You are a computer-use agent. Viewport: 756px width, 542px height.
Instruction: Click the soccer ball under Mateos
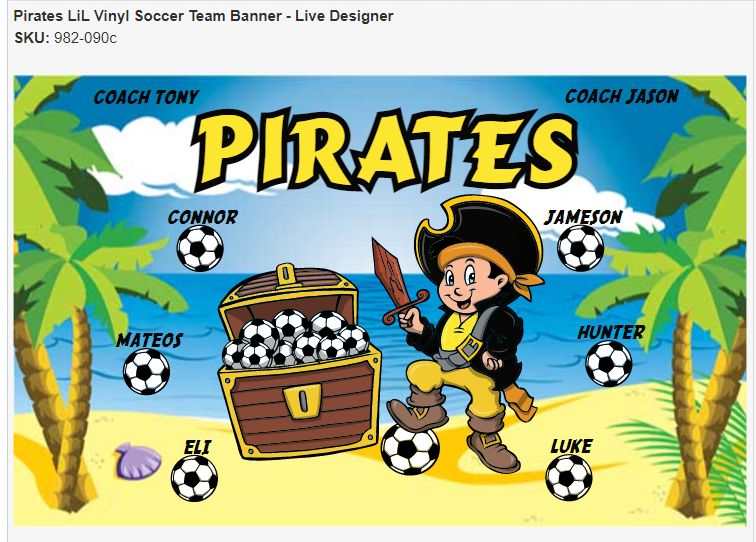[147, 371]
